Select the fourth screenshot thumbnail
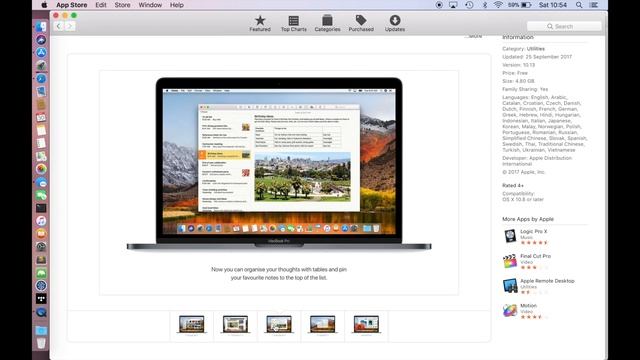 pyautogui.click(x=322, y=324)
